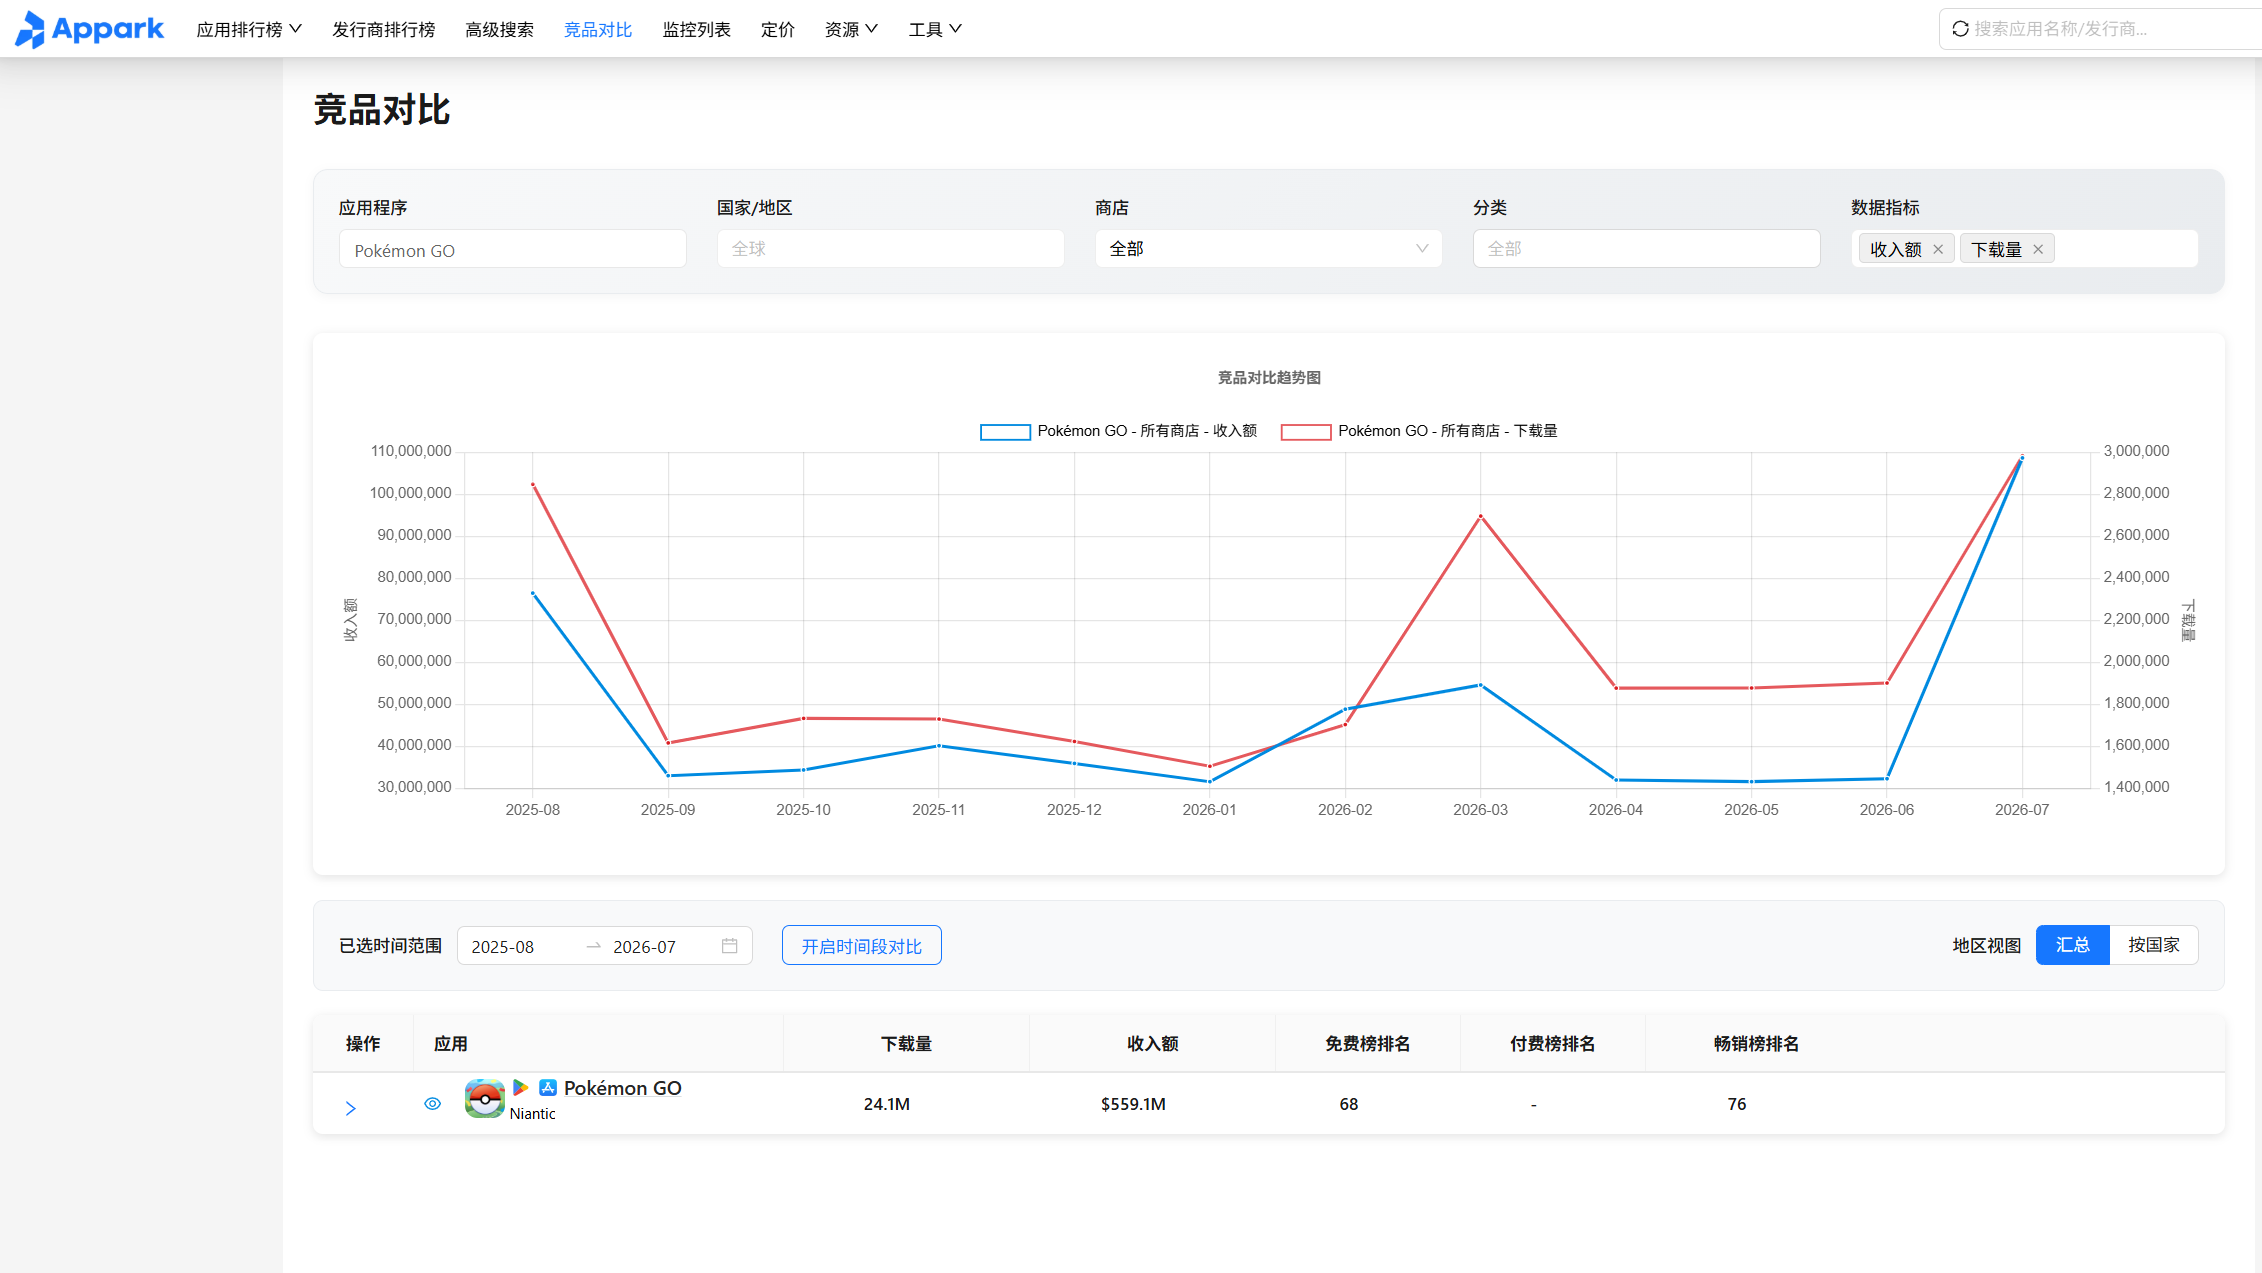Click the Pokémon GO app name link
This screenshot has height=1273, width=2262.
(x=622, y=1088)
